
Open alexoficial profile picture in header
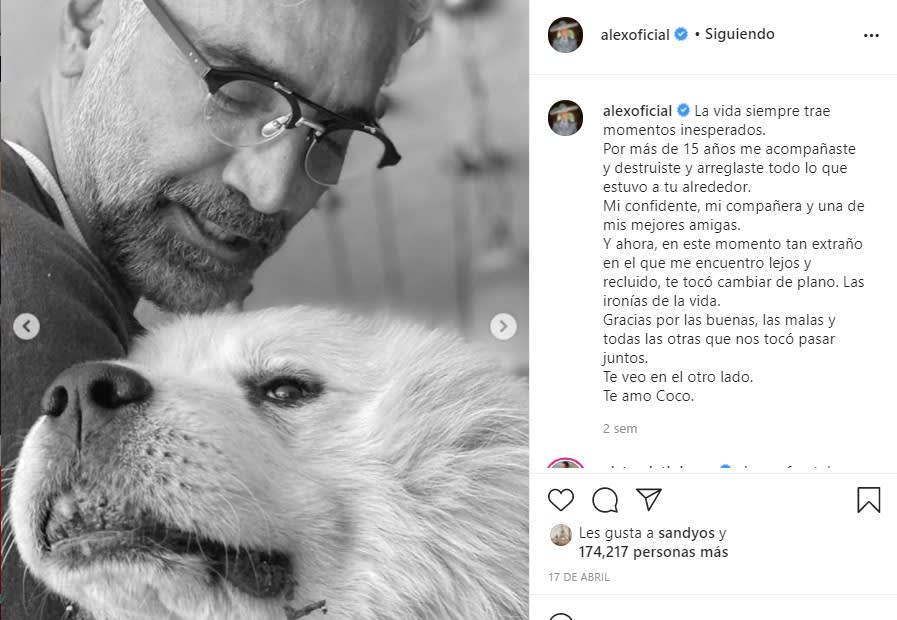pyautogui.click(x=565, y=35)
